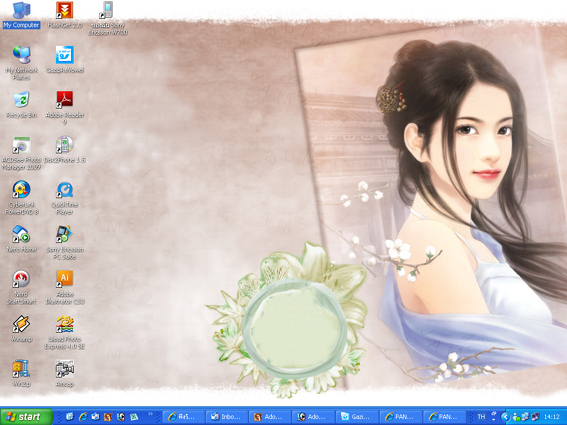Click Quick Launch Adobe icon beside Outlook Express icon
Screen dimensions: 567x425
point(108,417)
